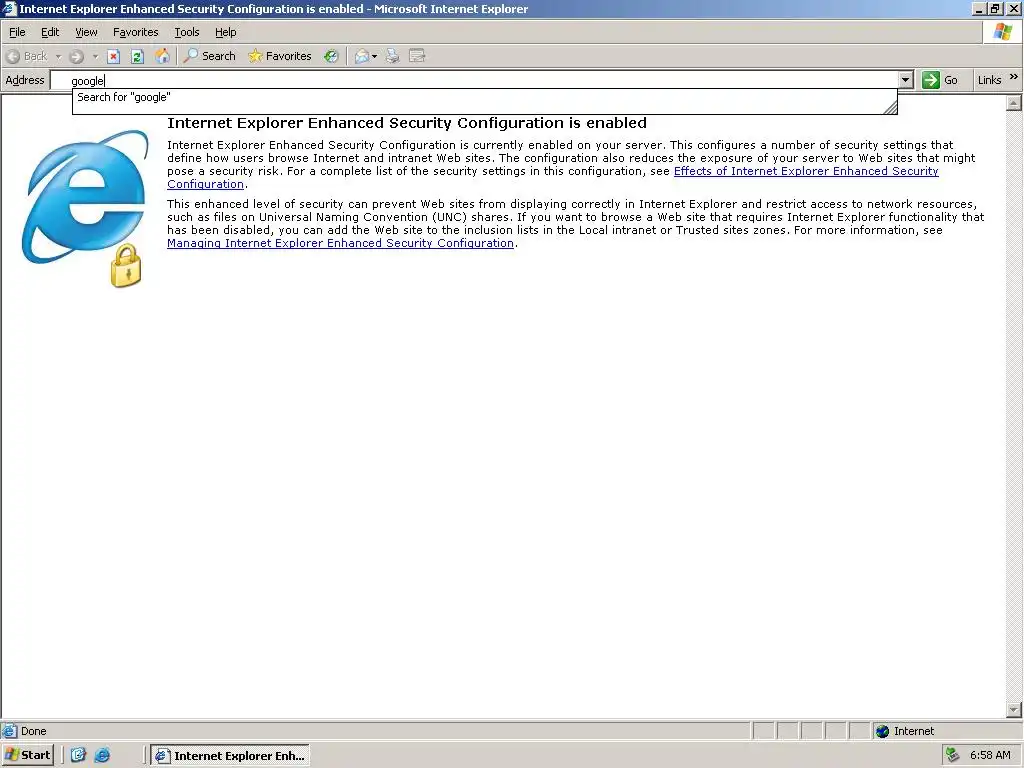1024x768 pixels.
Task: Open the Edit menu
Action: [50, 32]
